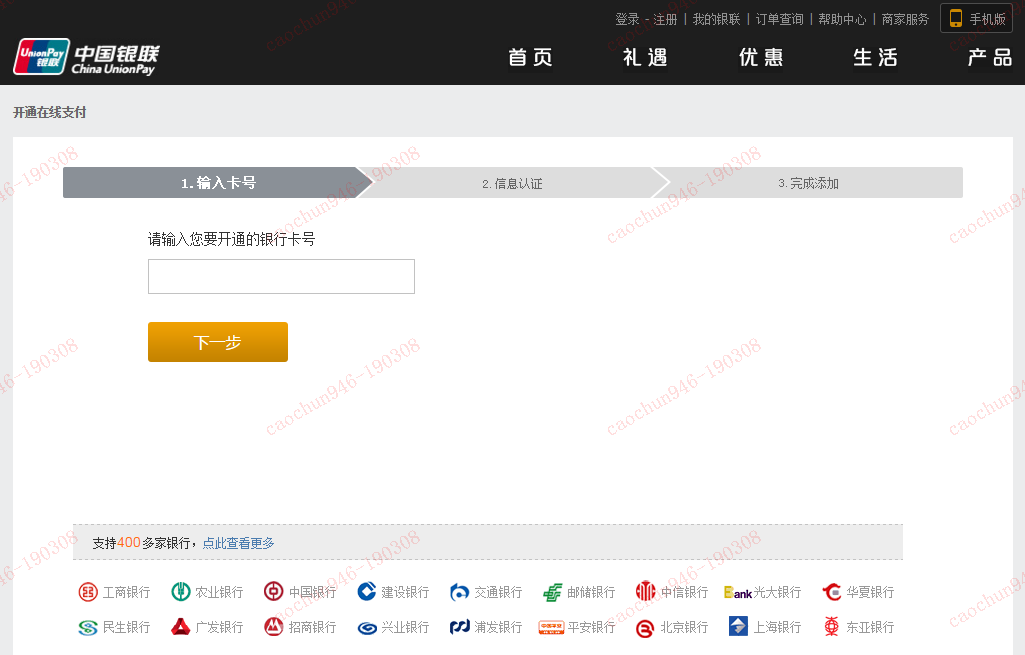The height and width of the screenshot is (655, 1025).
Task: Click the 工商银行 bank name text
Action: [126, 592]
